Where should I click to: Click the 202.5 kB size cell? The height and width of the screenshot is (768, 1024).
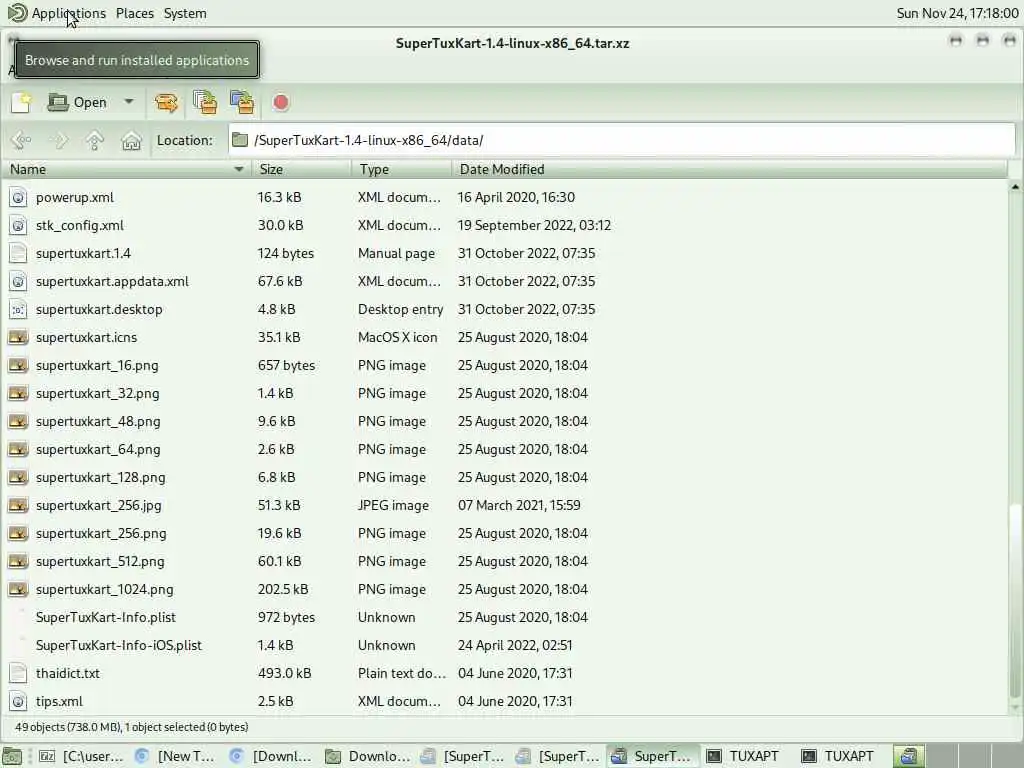283,590
